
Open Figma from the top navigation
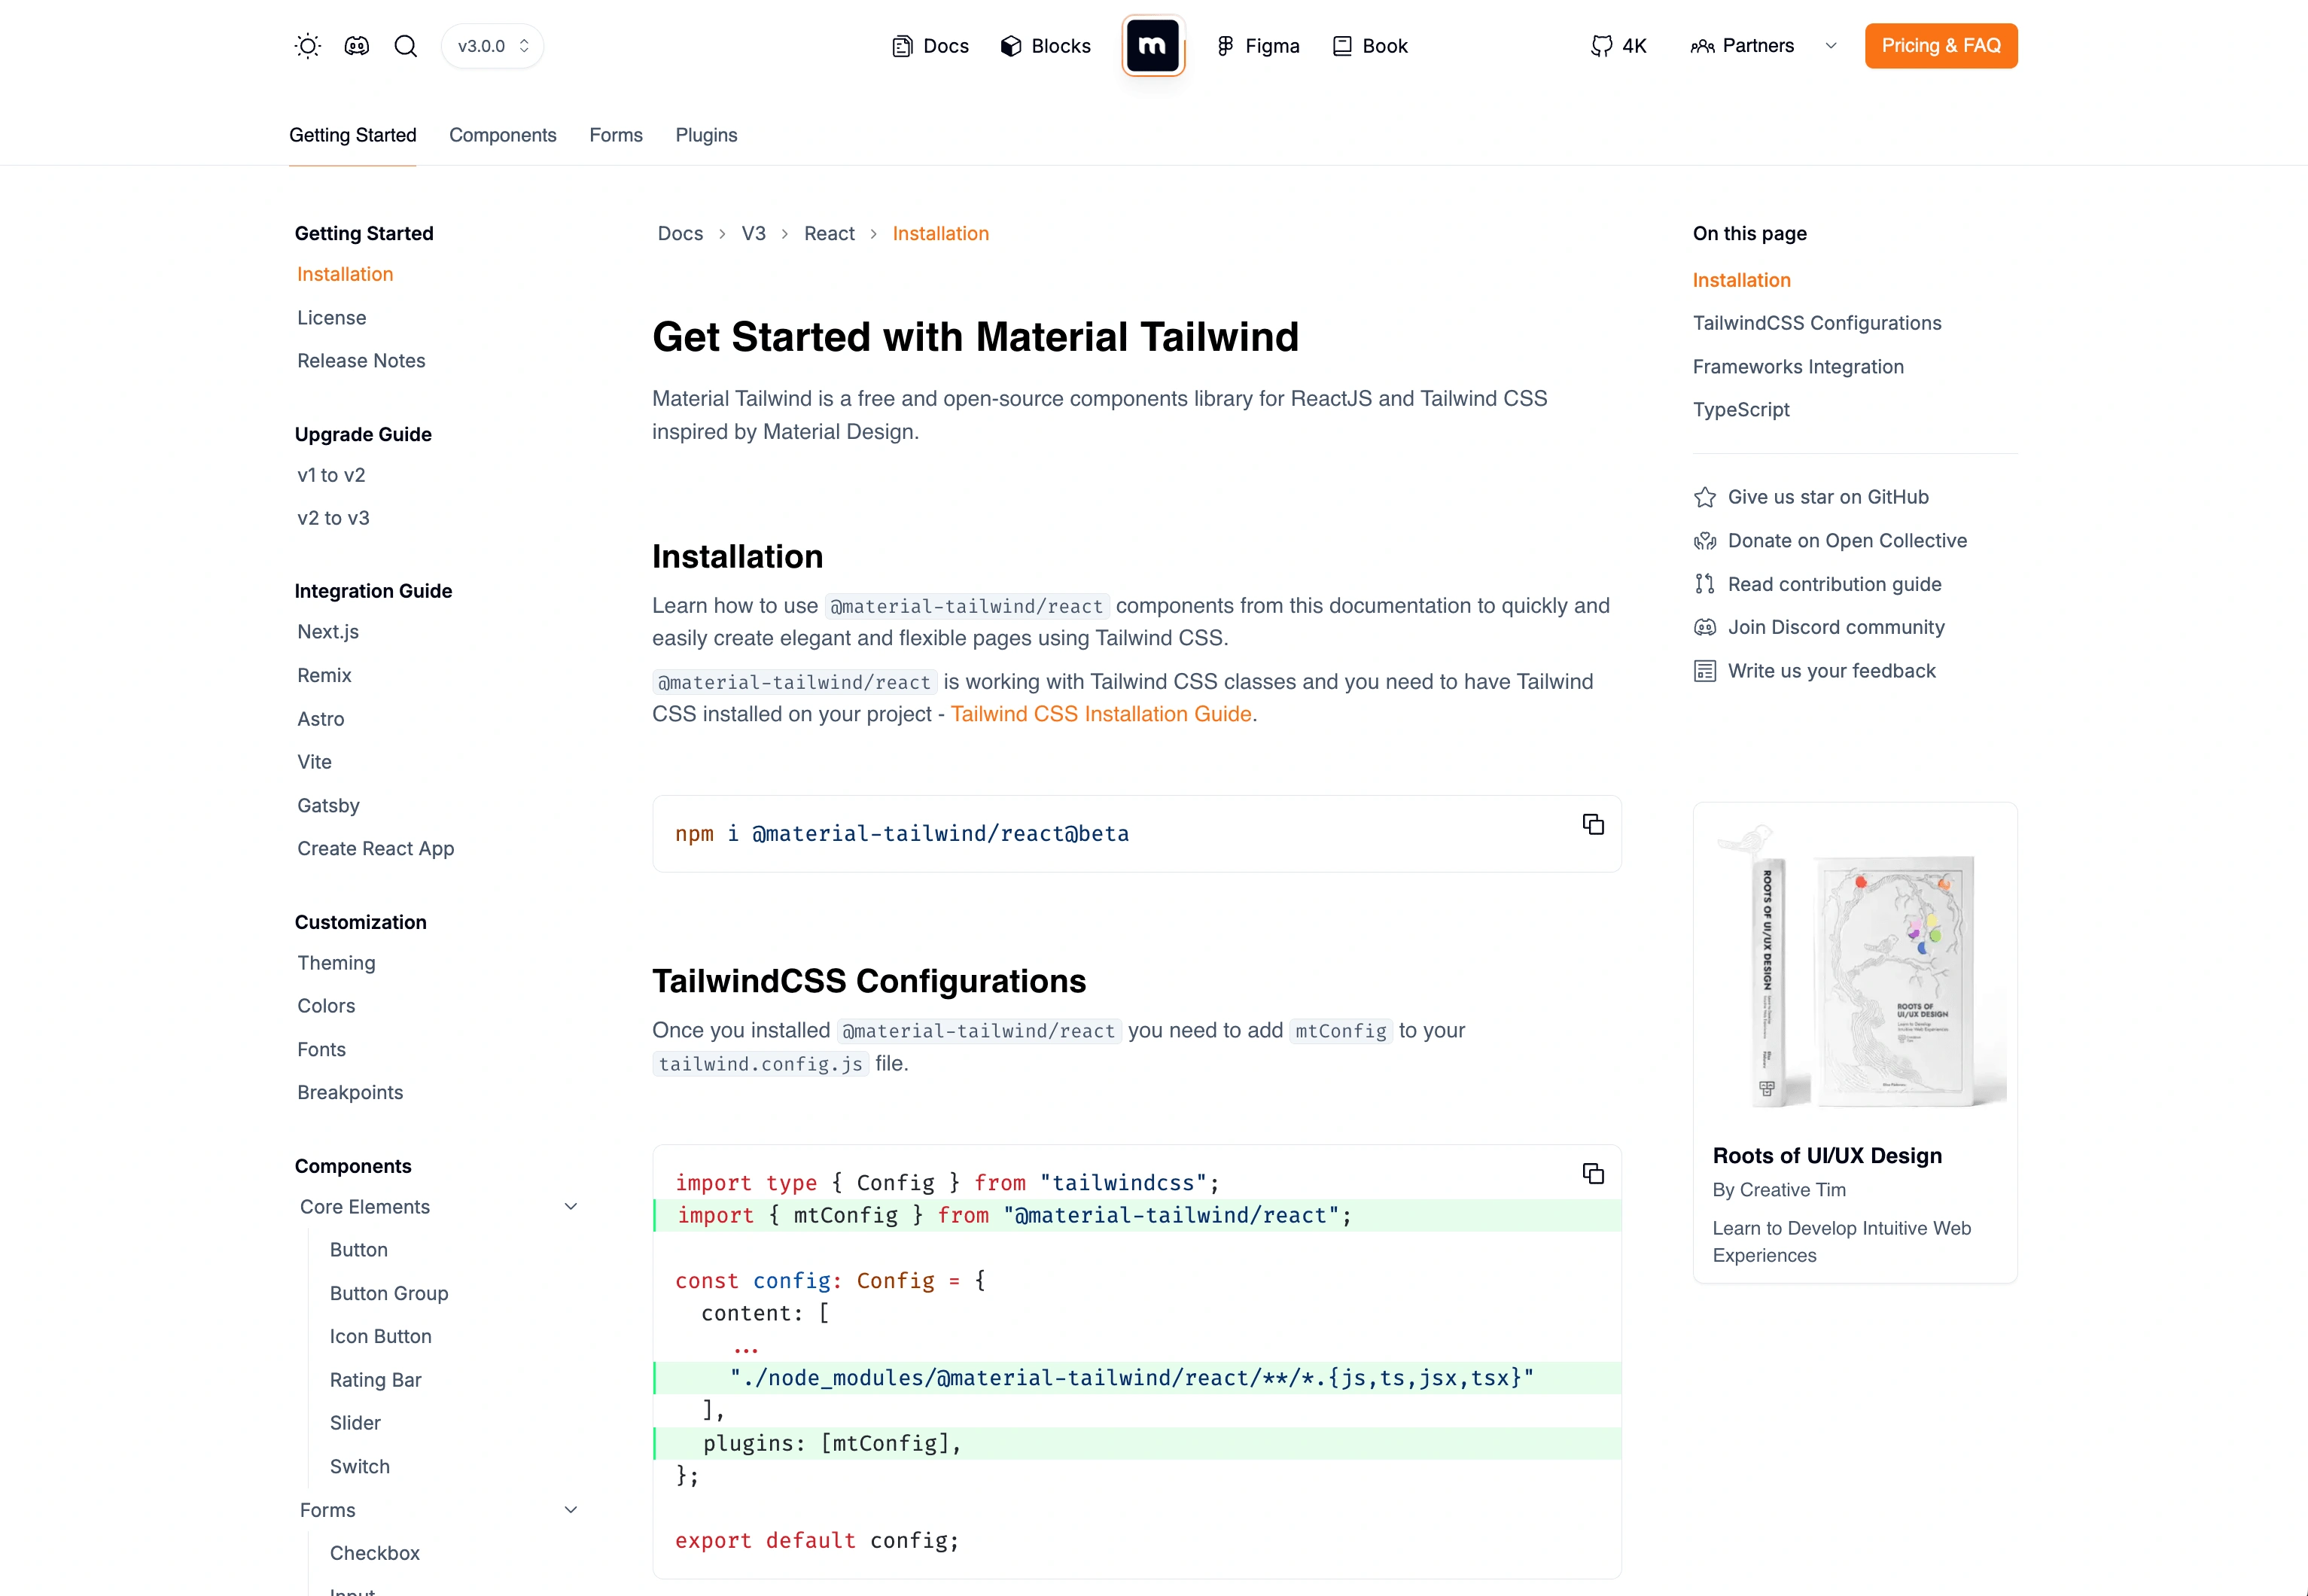[x=1258, y=46]
